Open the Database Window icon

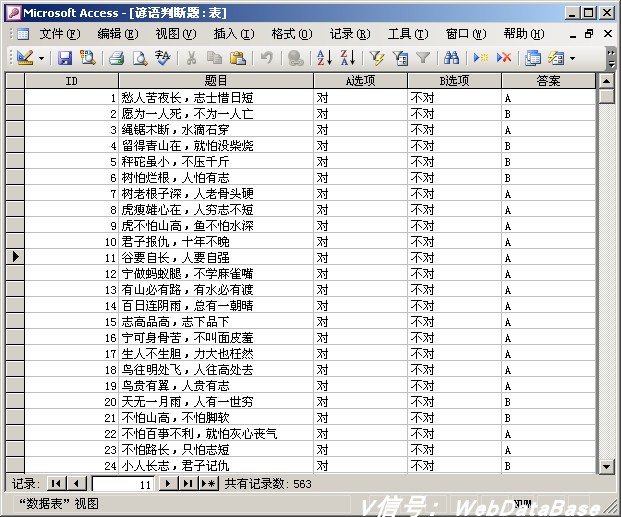pyautogui.click(x=533, y=58)
